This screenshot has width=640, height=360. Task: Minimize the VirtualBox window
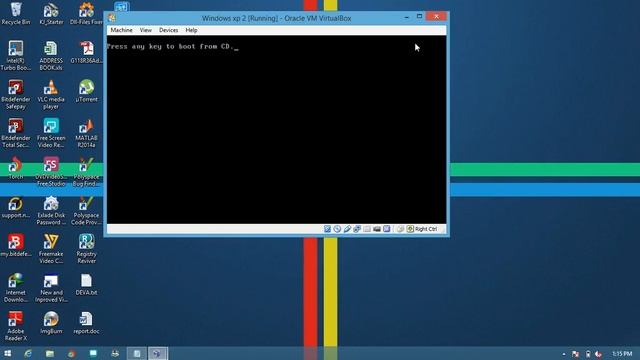point(407,17)
